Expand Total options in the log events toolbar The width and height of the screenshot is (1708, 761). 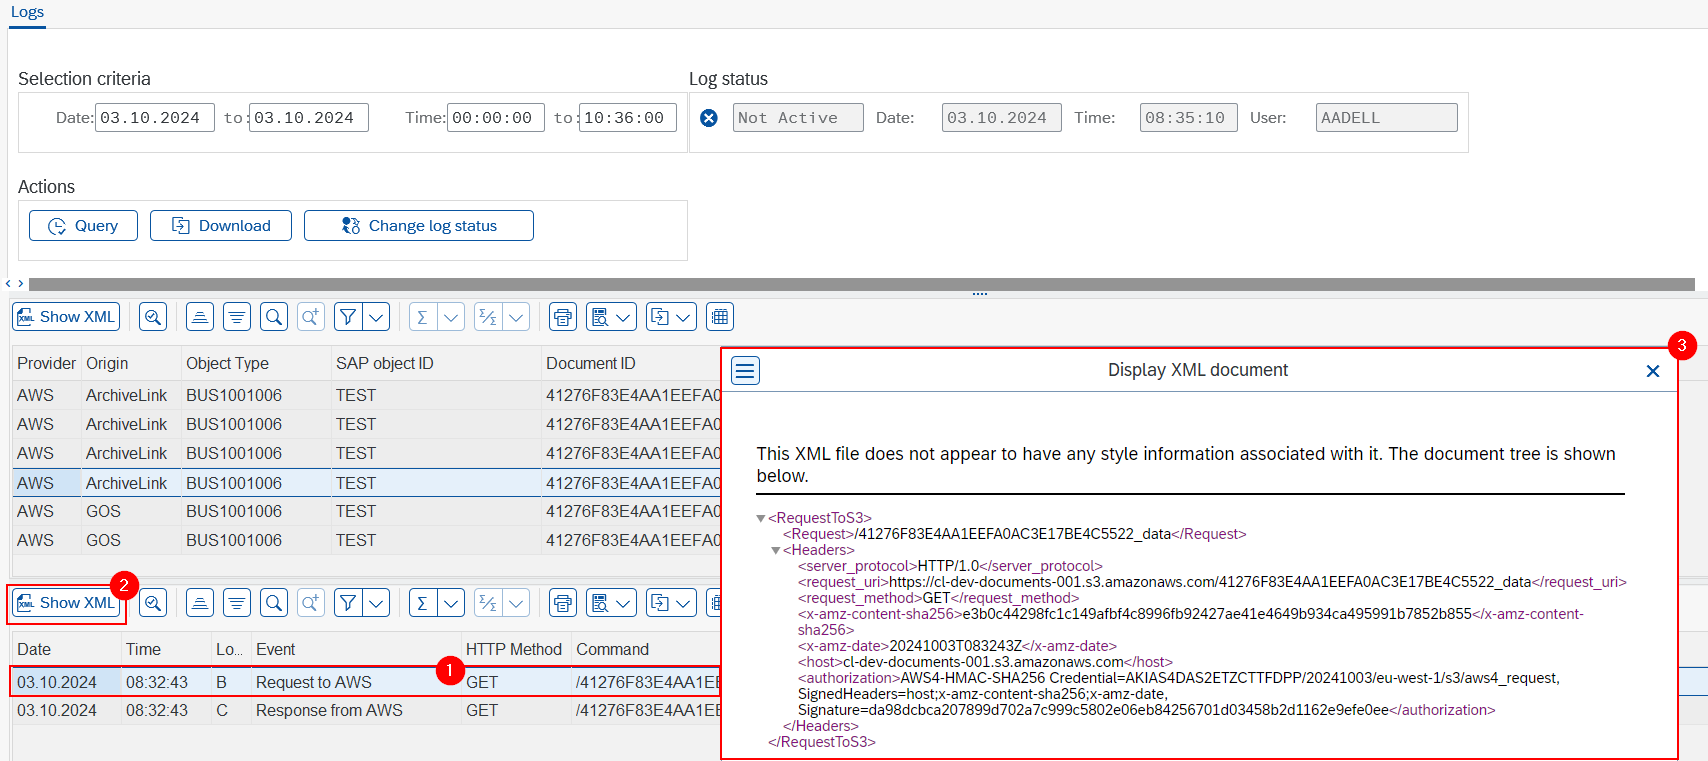point(451,603)
